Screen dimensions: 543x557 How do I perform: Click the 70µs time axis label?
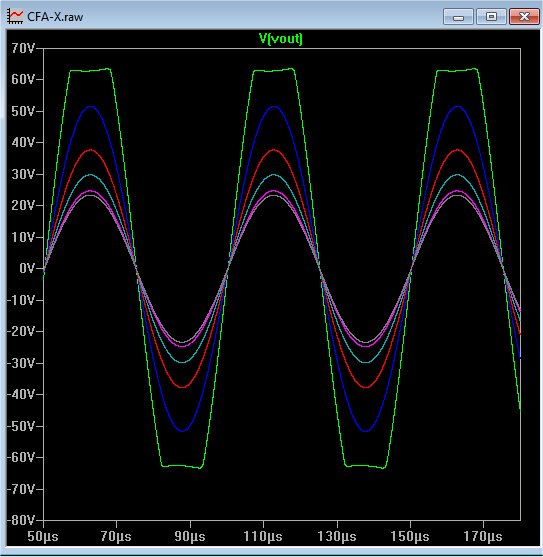click(x=116, y=536)
